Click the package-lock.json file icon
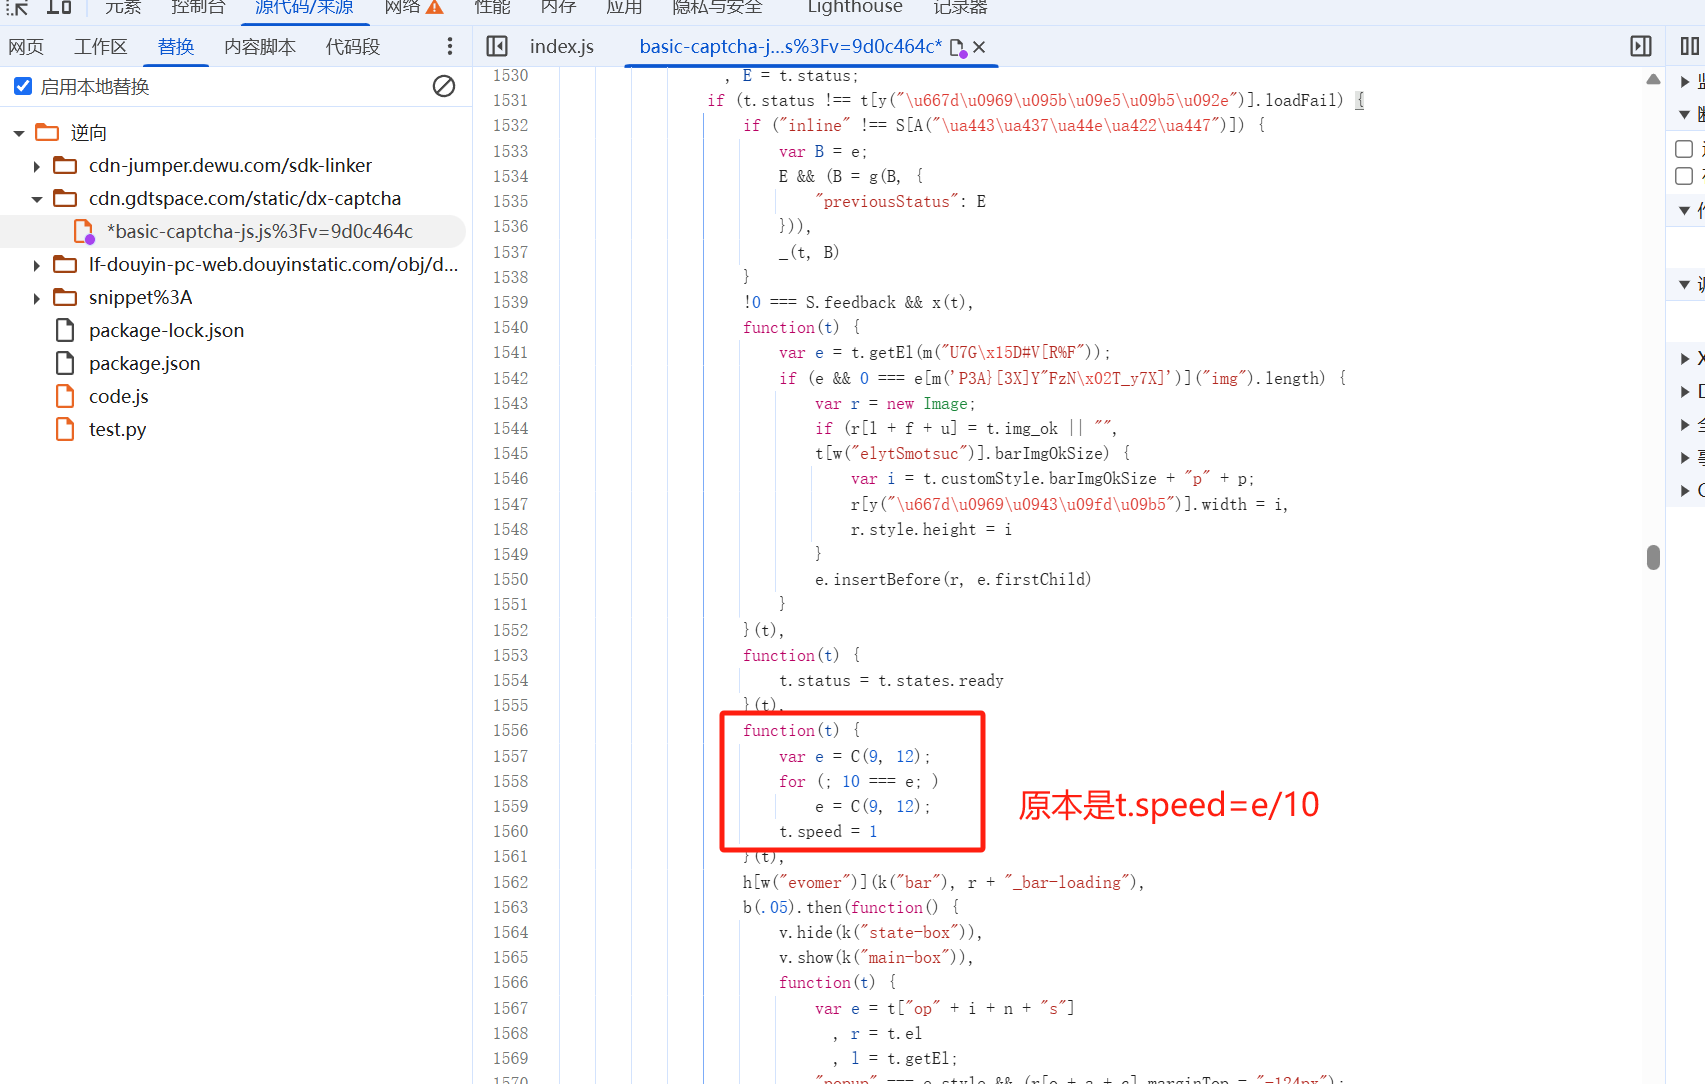 pos(65,330)
